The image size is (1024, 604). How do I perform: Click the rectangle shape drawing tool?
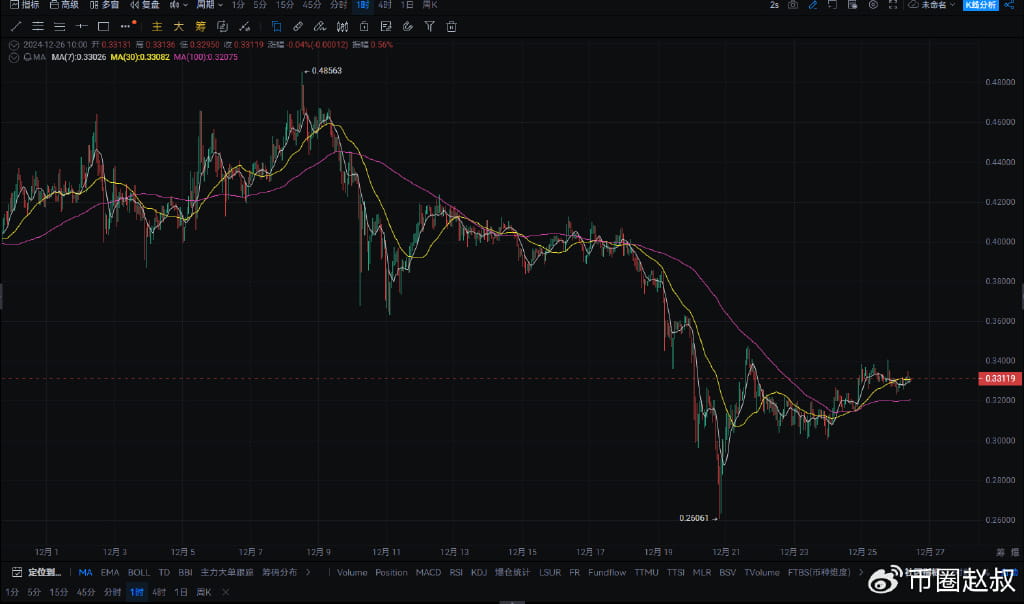point(103,26)
